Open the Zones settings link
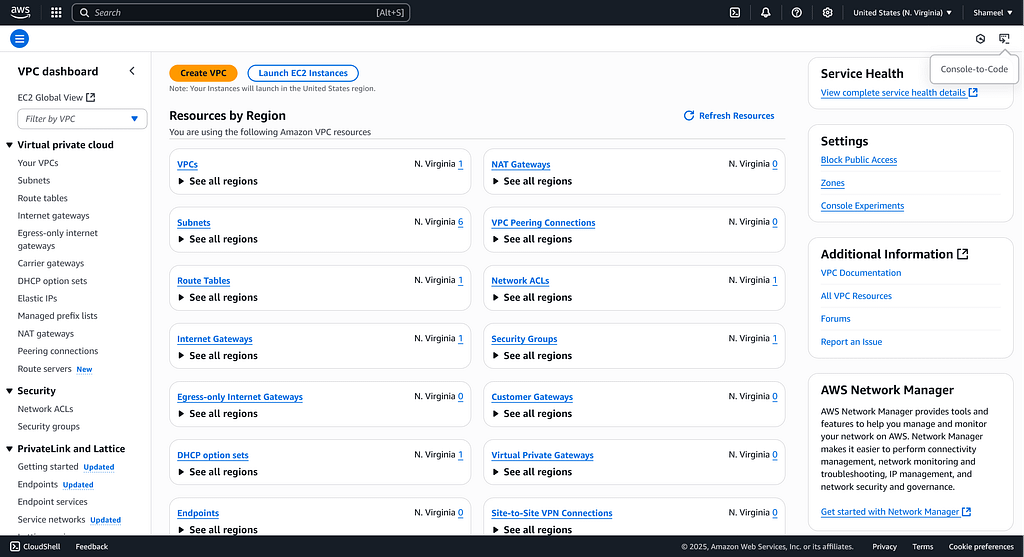This screenshot has height=557, width=1024. point(833,183)
